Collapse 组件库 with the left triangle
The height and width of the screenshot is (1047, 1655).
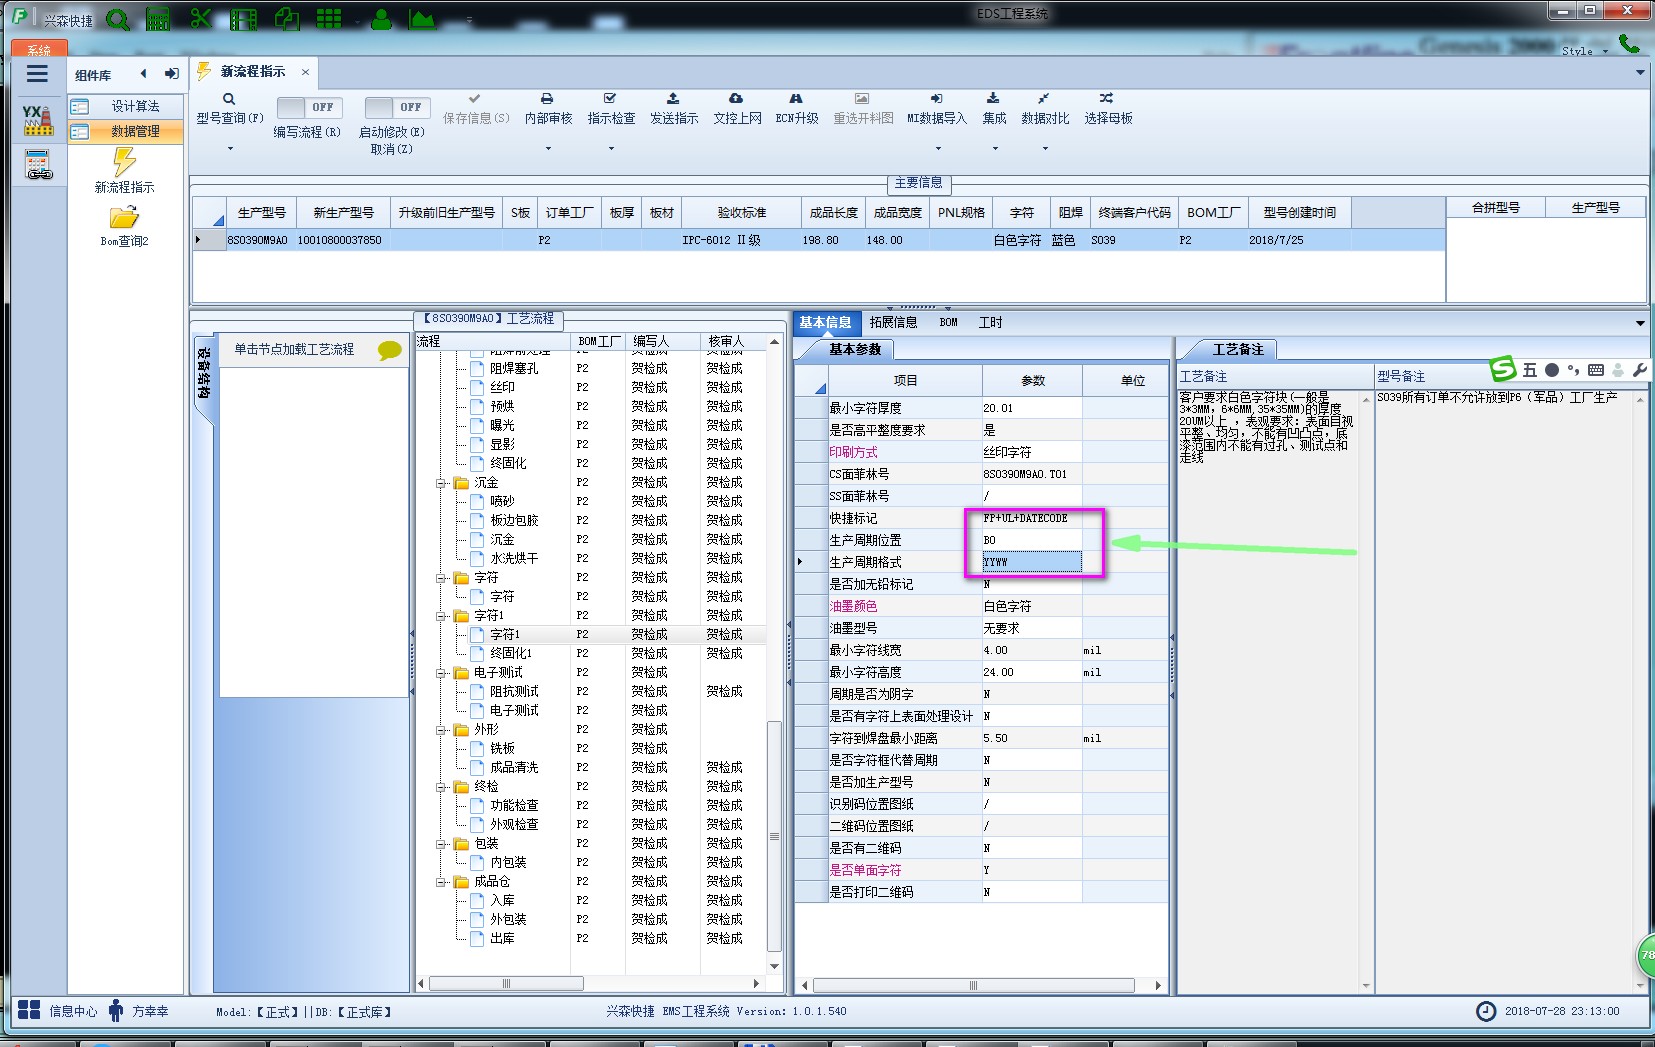(144, 74)
